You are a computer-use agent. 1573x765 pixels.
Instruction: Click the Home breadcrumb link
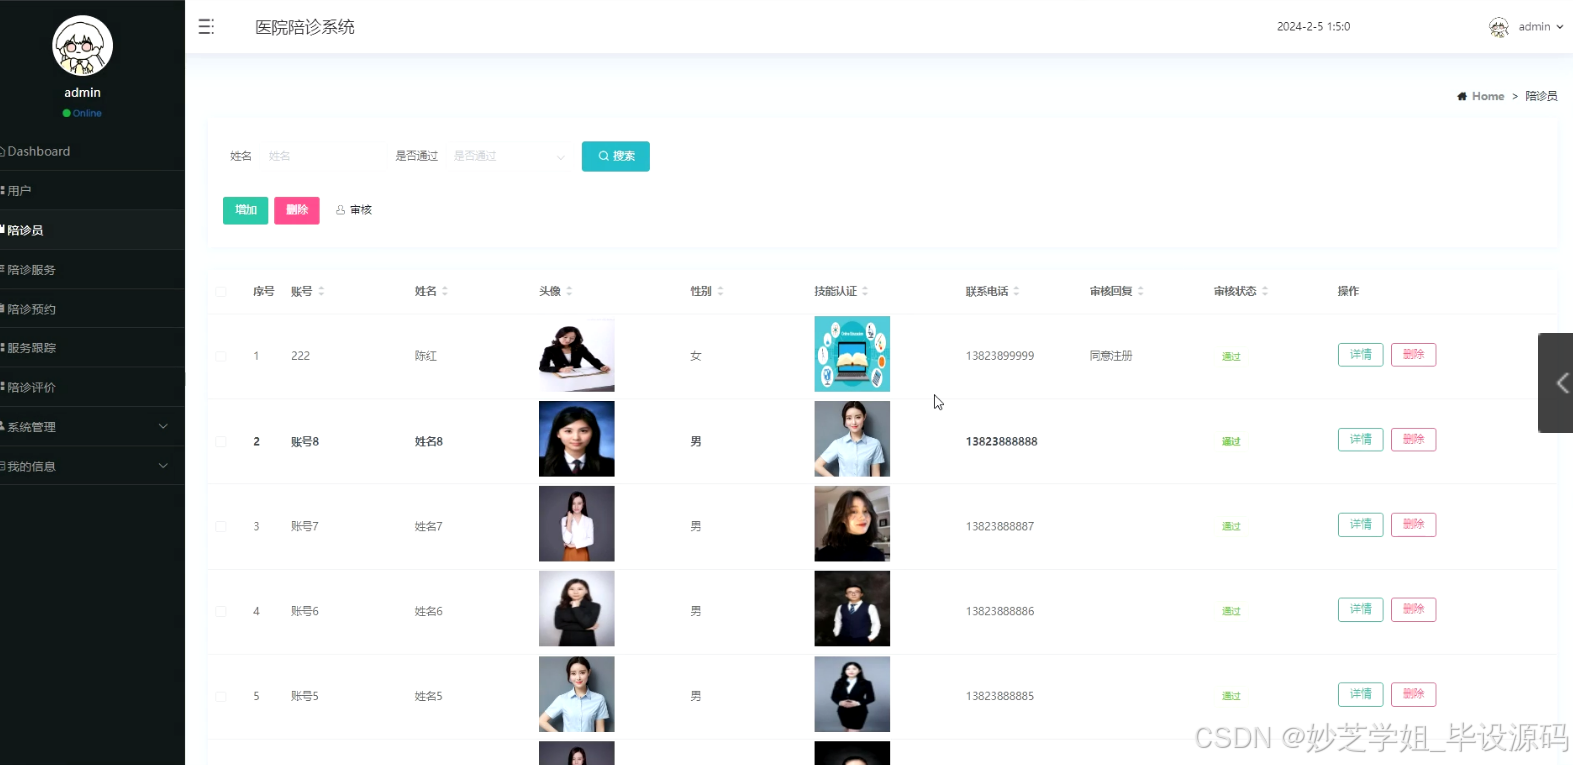tap(1488, 96)
